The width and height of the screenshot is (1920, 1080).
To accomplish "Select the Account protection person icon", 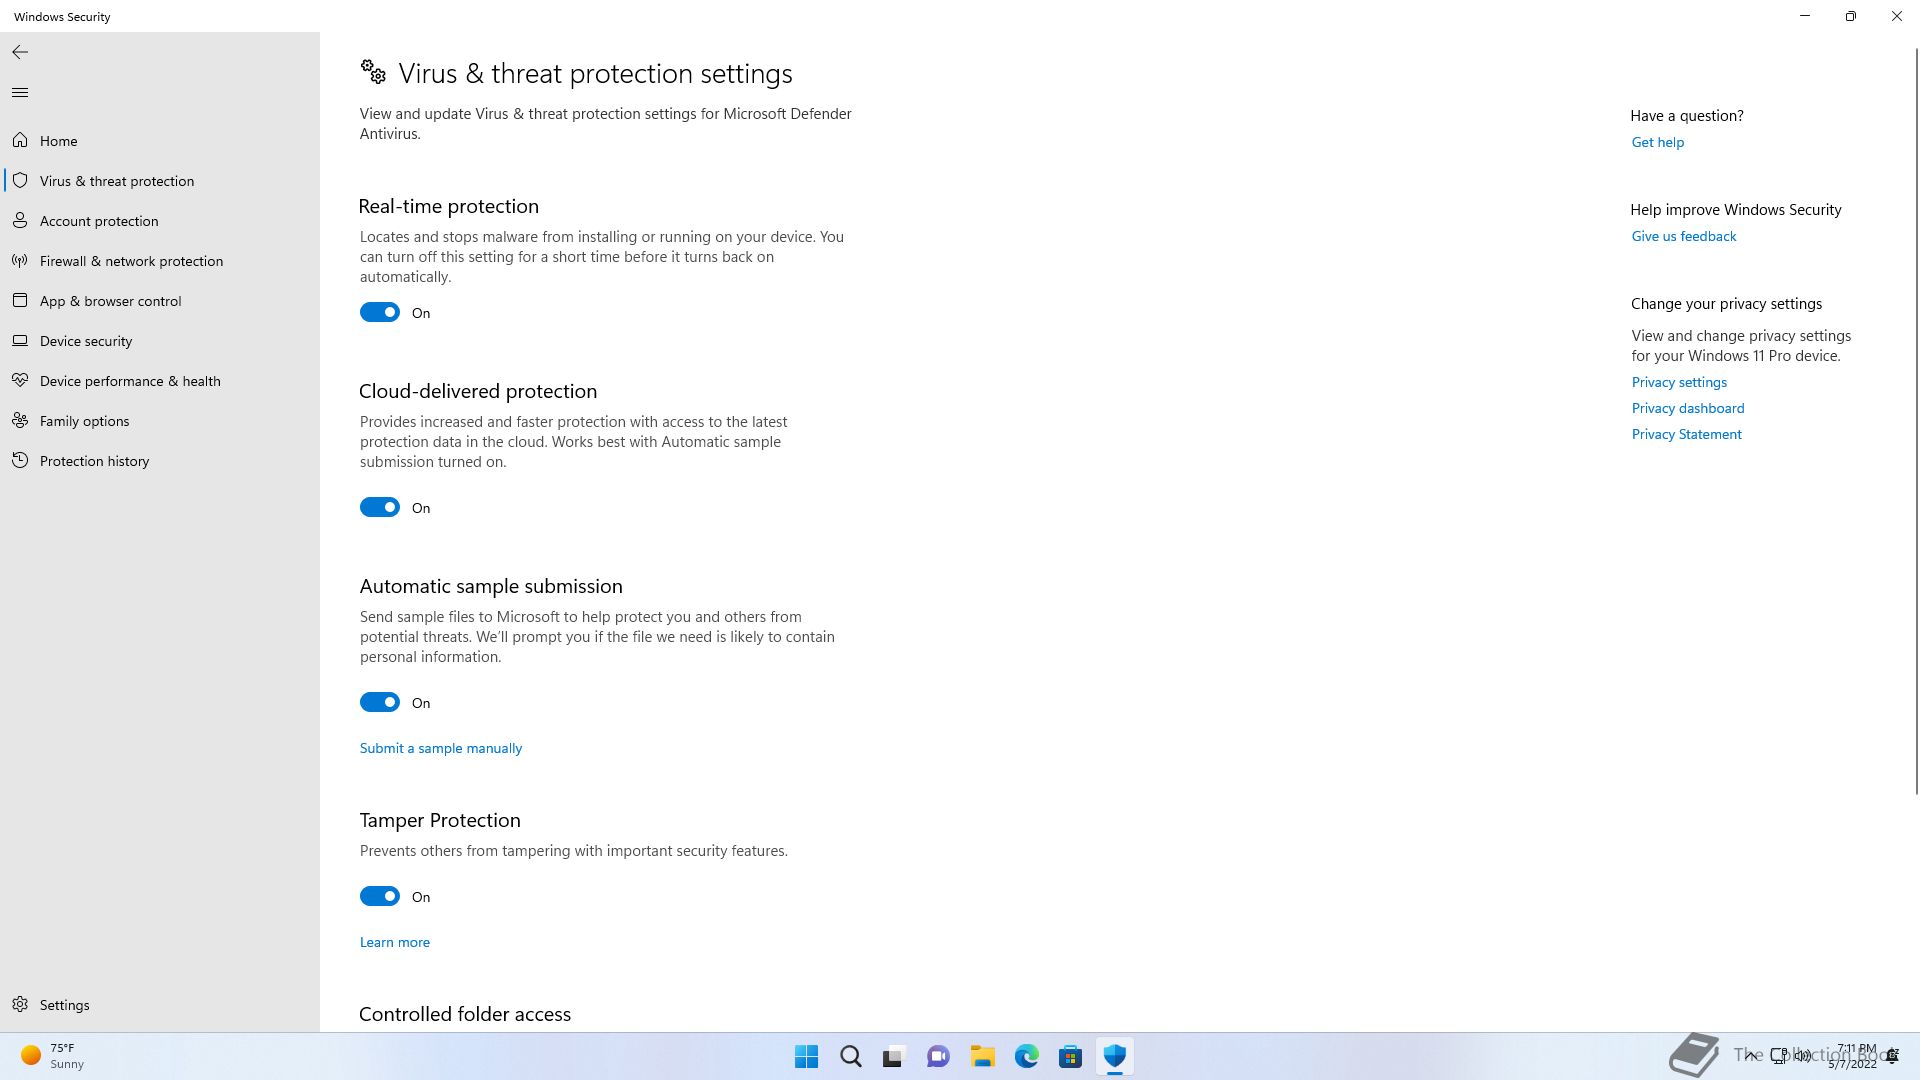I will tap(20, 221).
